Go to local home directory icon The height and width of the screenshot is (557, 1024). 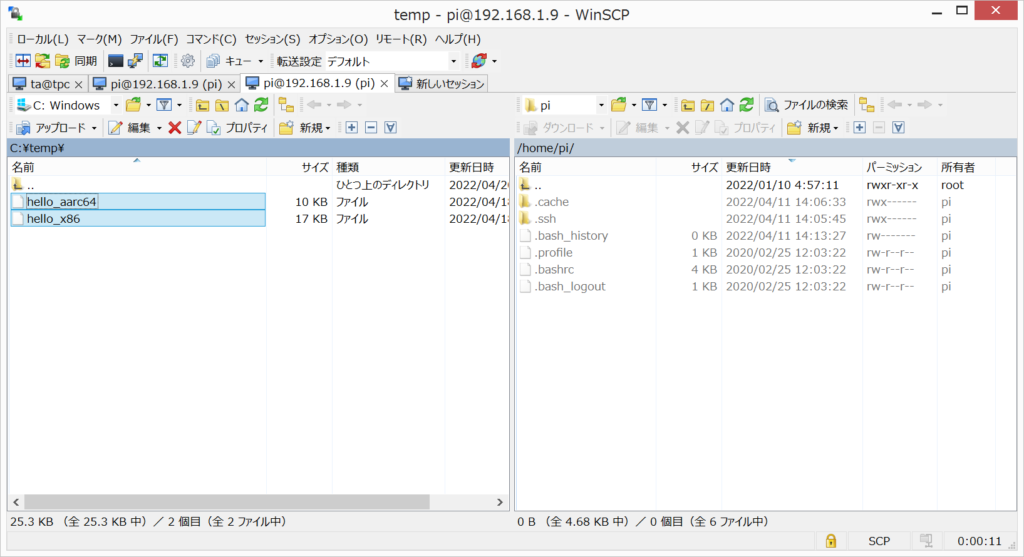[242, 105]
